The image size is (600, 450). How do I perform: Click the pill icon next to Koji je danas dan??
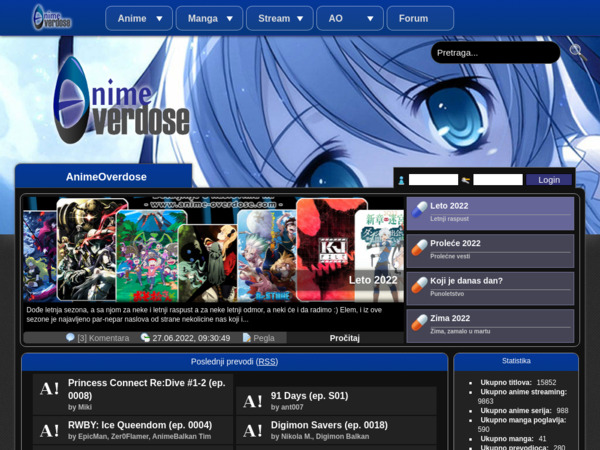click(419, 285)
